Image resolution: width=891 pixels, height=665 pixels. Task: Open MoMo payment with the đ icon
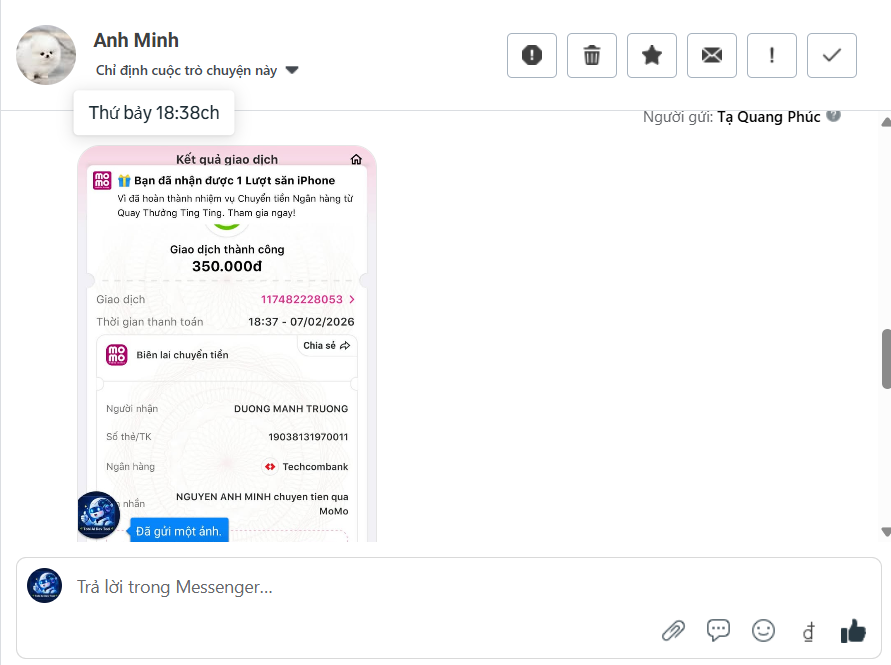tap(808, 630)
